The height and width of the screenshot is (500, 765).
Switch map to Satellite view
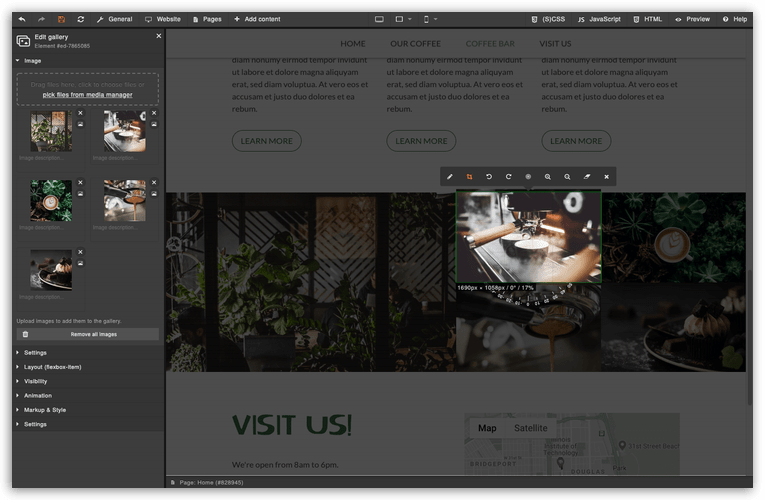coord(530,428)
